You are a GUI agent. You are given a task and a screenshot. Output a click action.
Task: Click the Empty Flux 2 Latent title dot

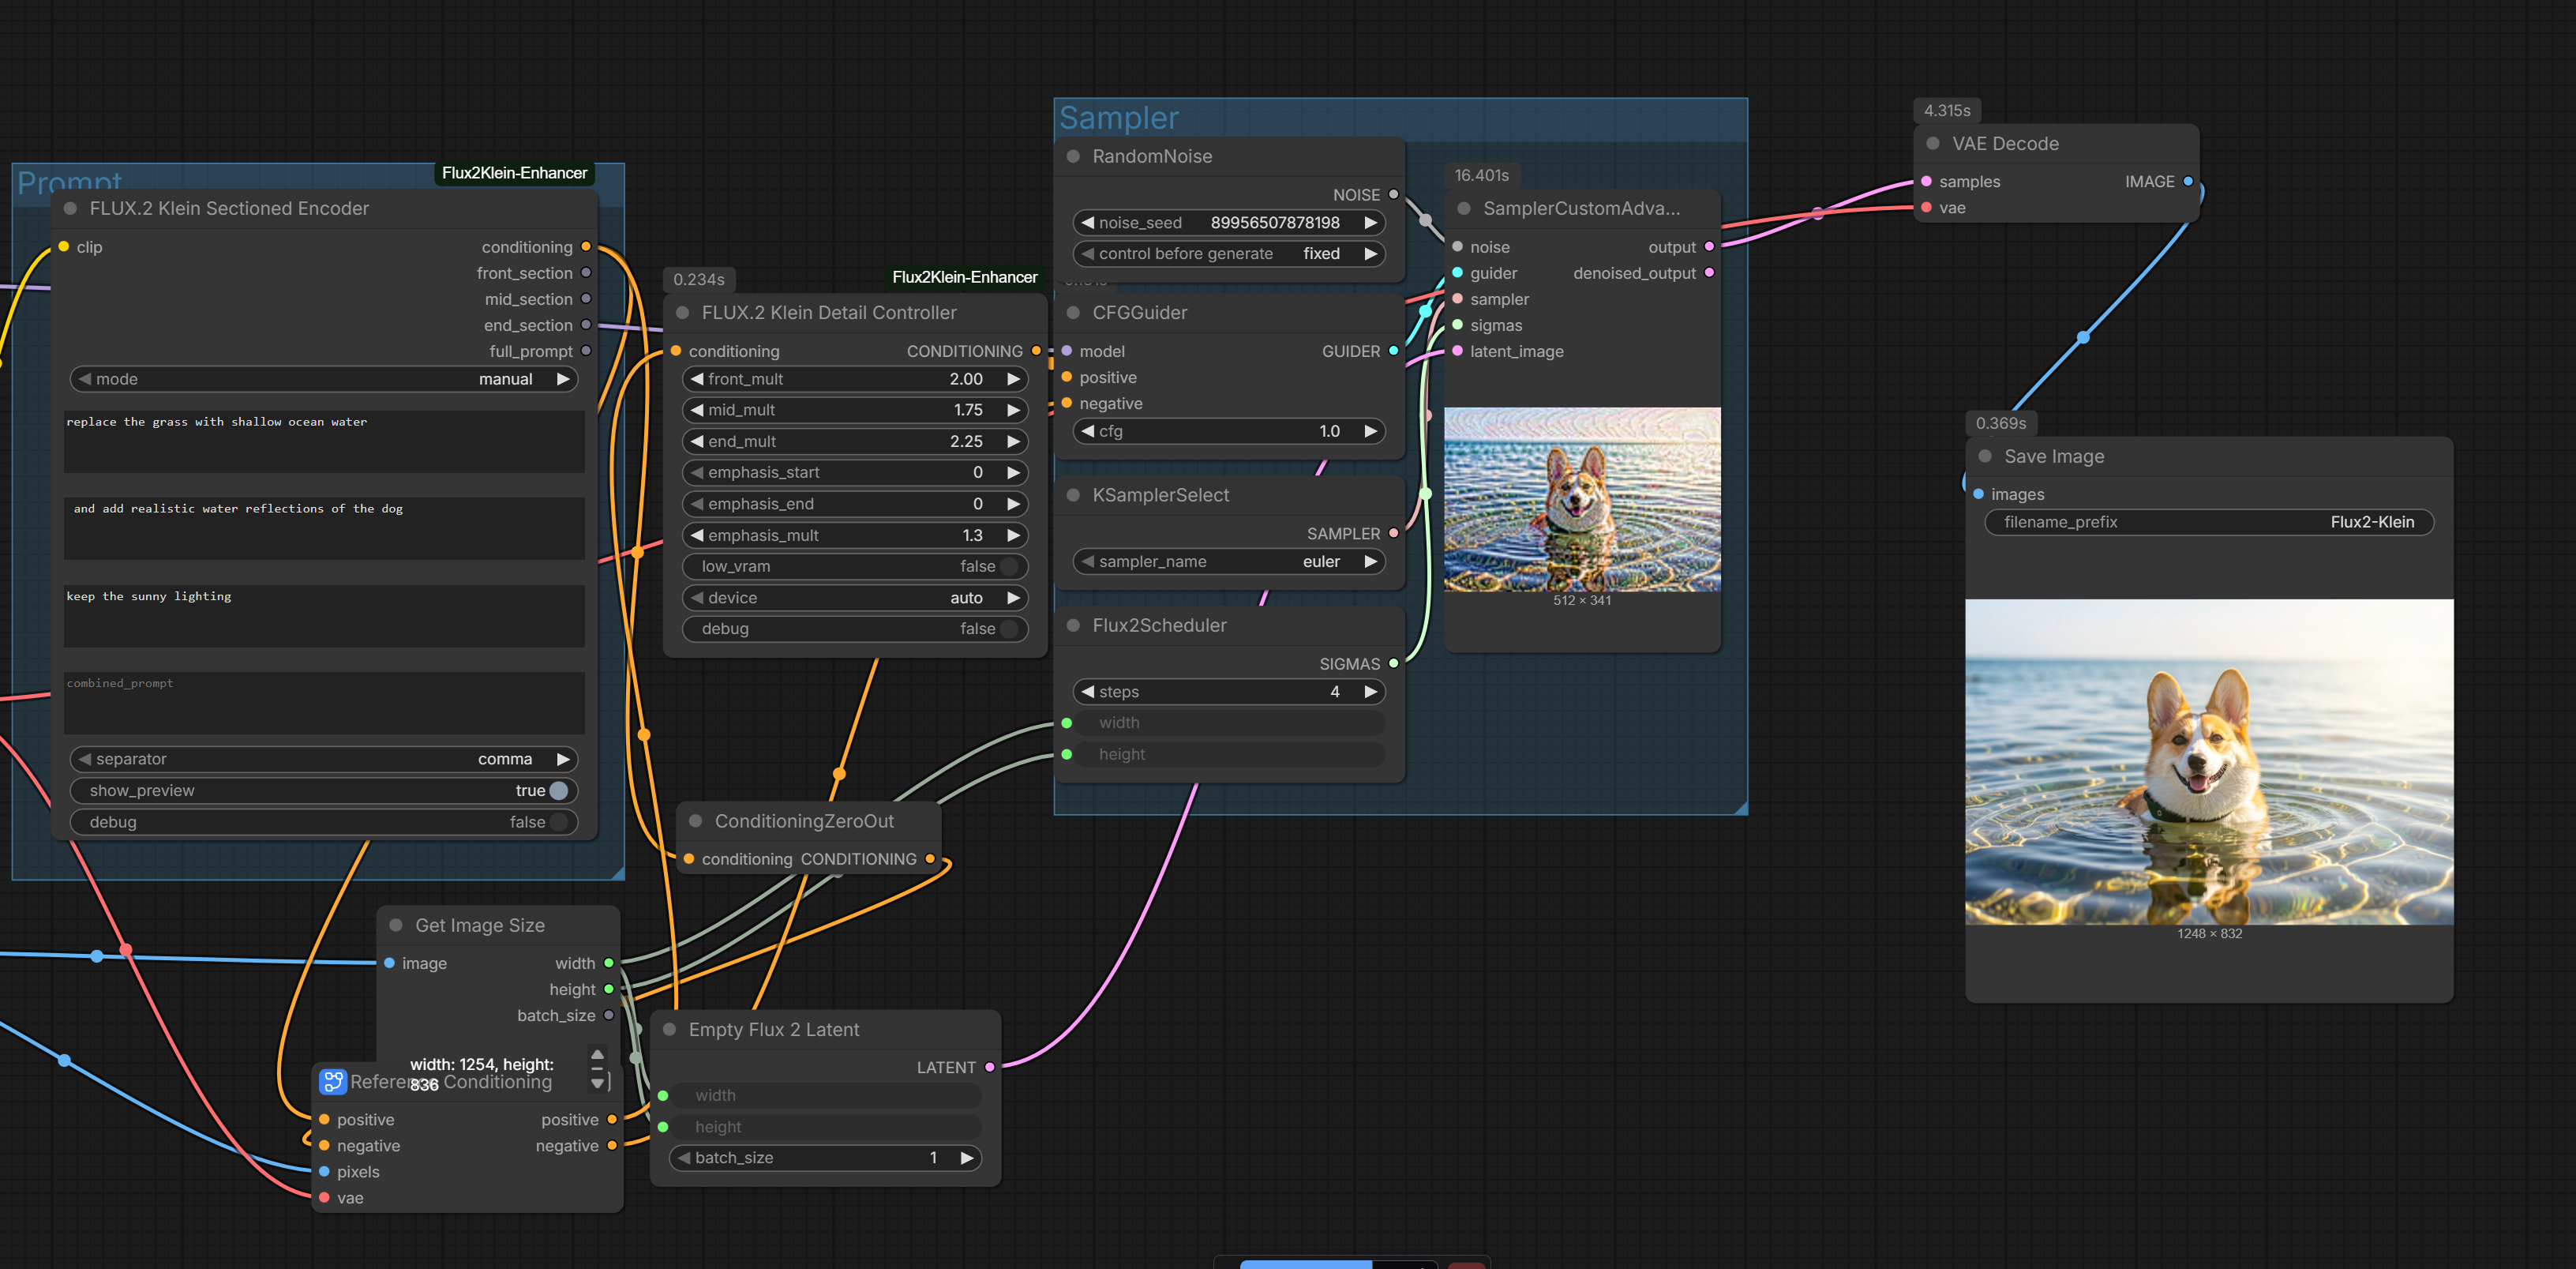click(x=670, y=1030)
